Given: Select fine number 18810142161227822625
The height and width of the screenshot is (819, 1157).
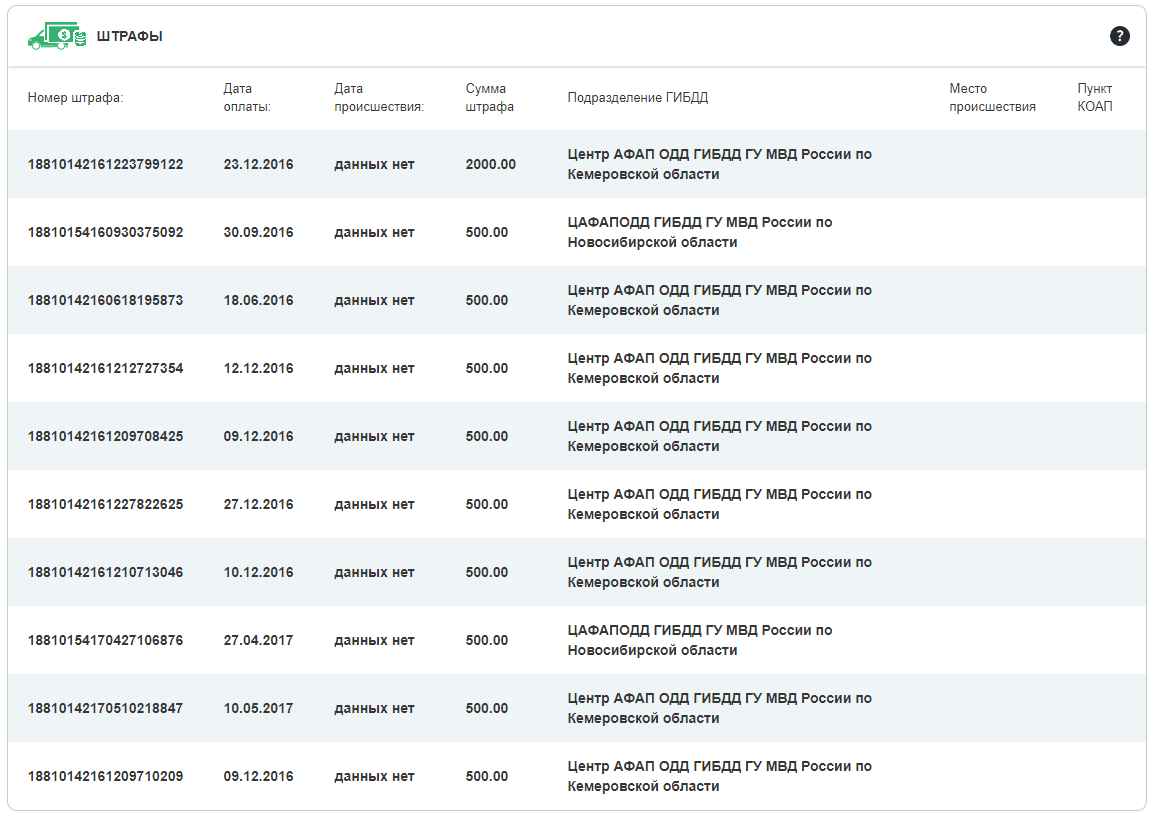Looking at the screenshot, I should pos(106,504).
